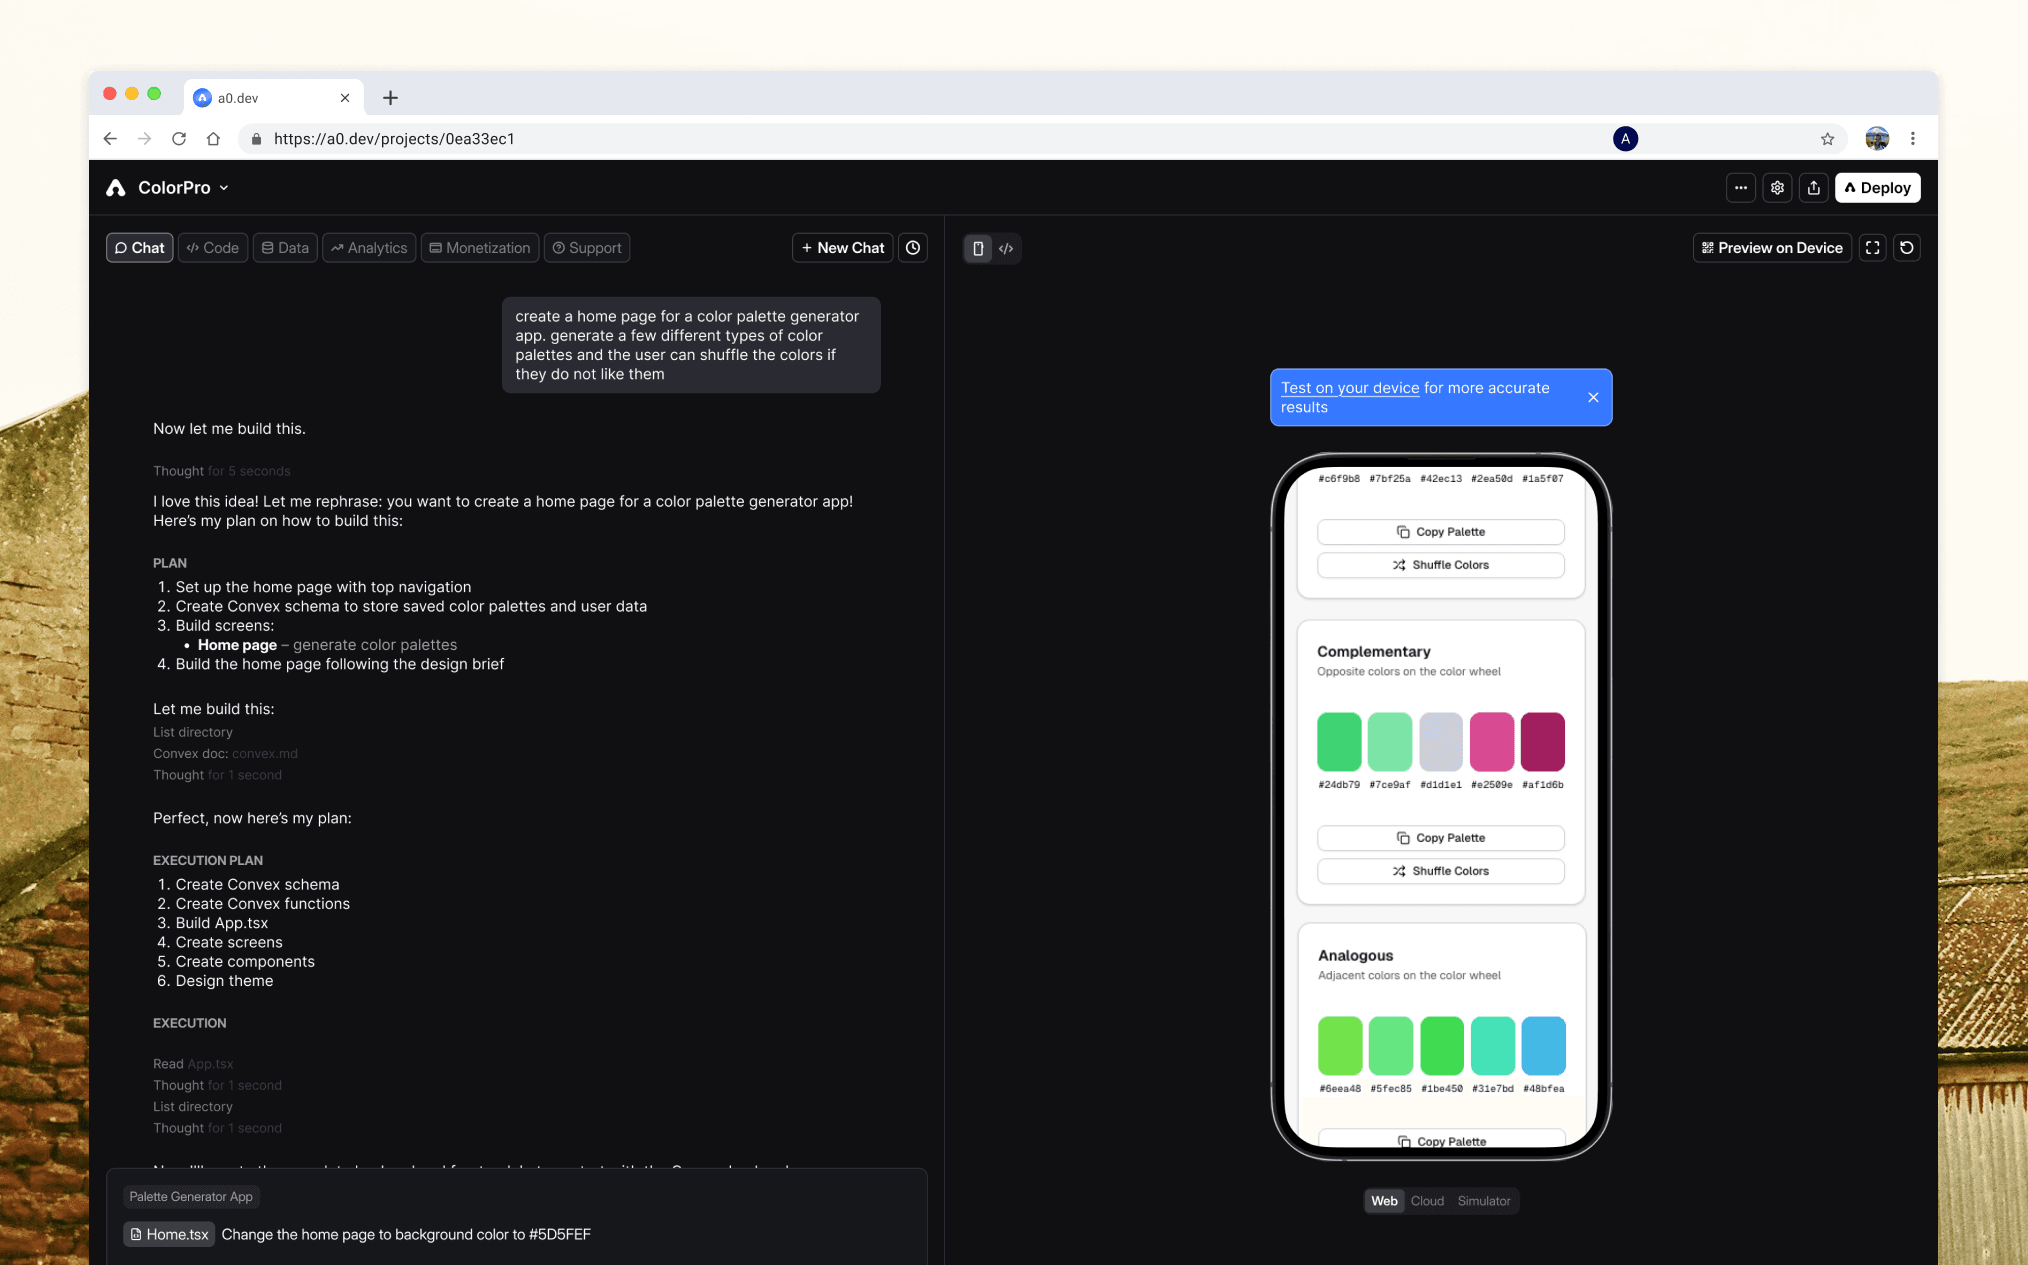Click the share/export icon beside Deploy
This screenshot has height=1265, width=2028.
point(1813,188)
